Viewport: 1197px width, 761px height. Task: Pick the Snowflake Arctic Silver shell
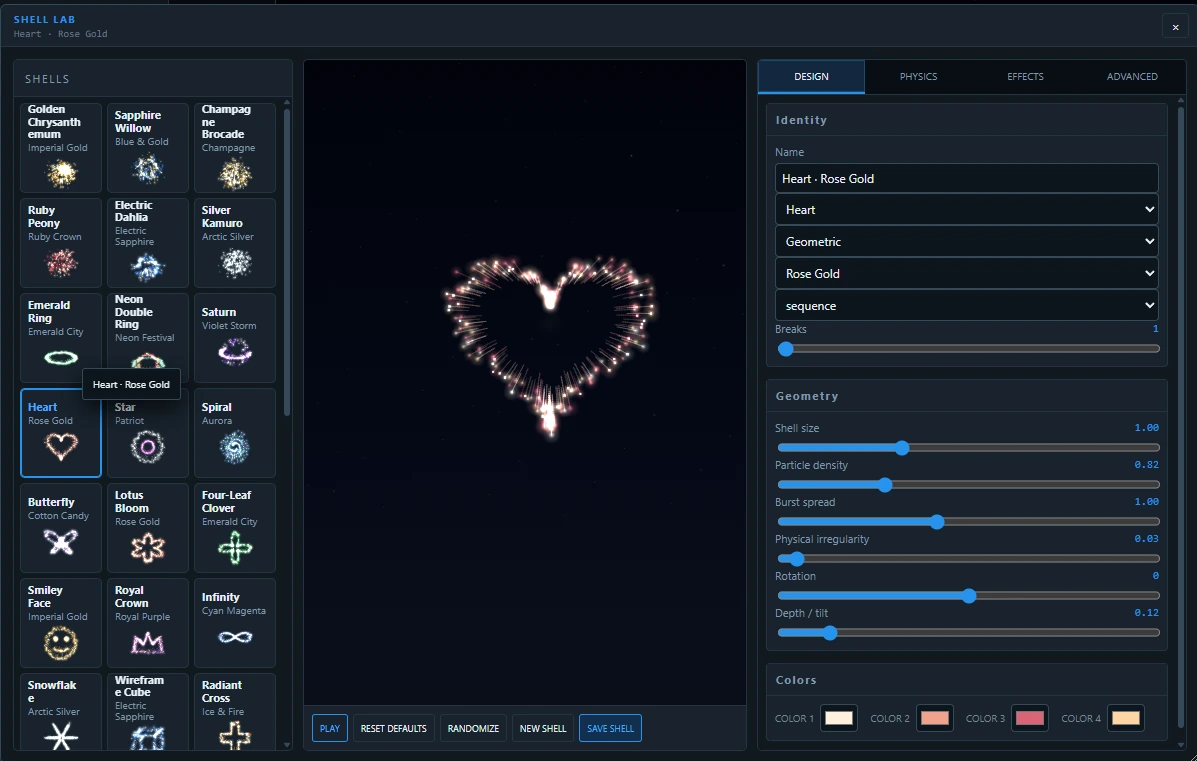pyautogui.click(x=61, y=712)
